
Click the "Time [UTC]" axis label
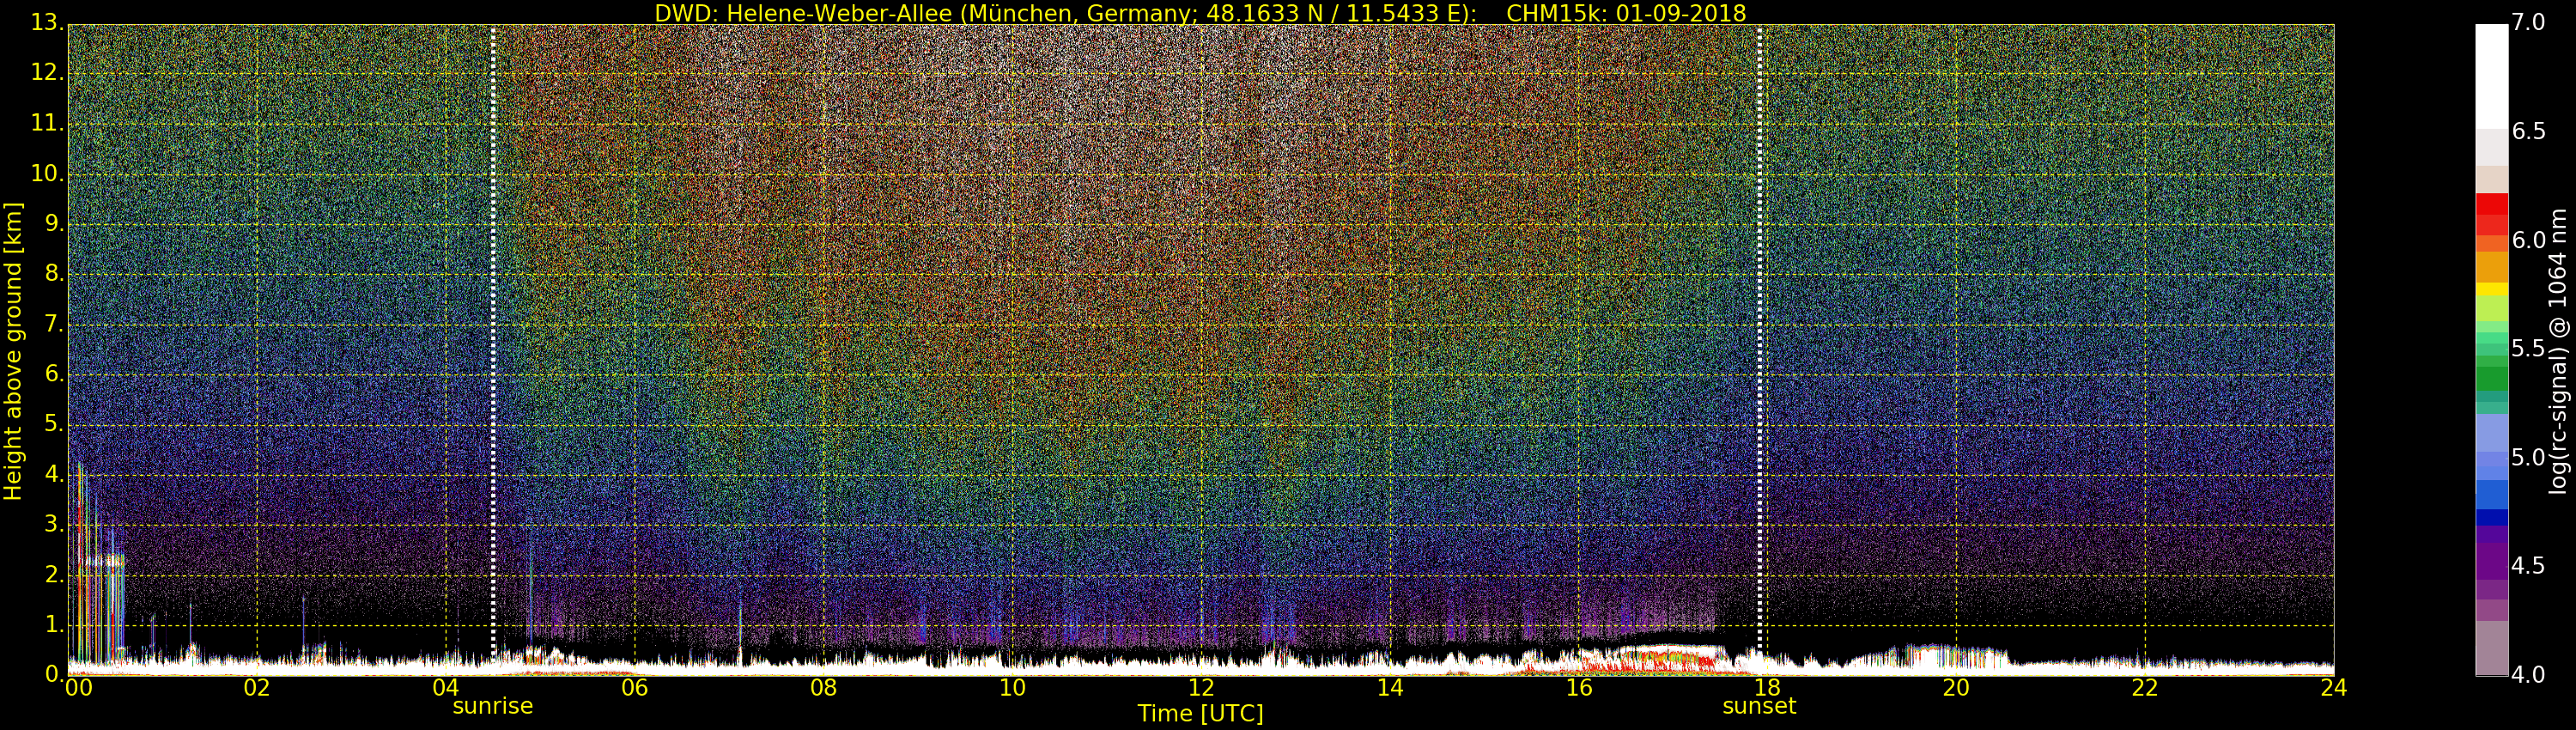pyautogui.click(x=1200, y=714)
